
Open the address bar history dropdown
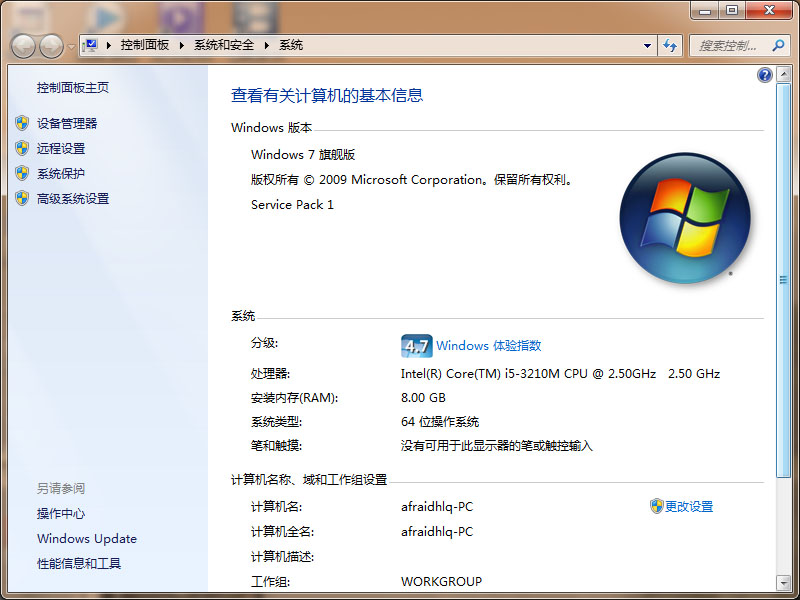coord(646,45)
